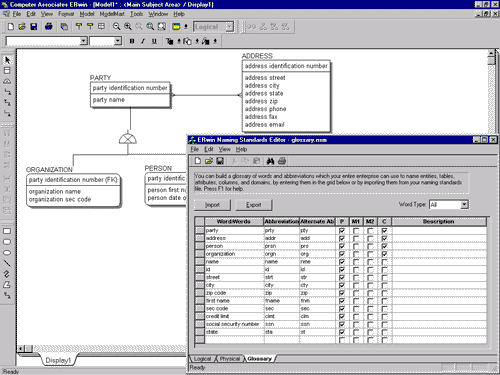The width and height of the screenshot is (500, 375).
Task: Open the font size dropdown arrow
Action: [117, 41]
